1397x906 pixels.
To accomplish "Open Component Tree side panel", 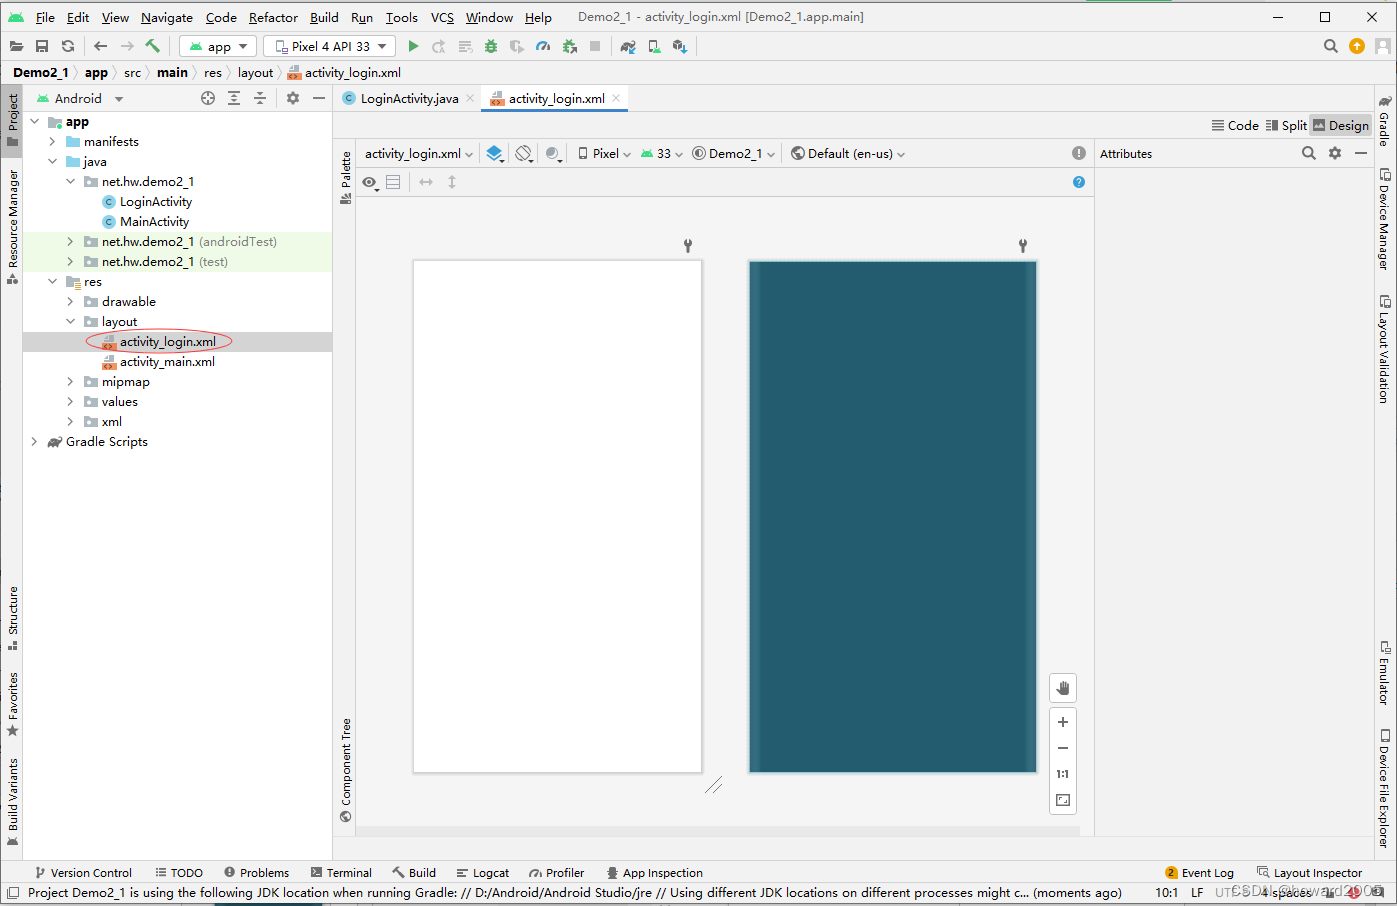I will 346,770.
